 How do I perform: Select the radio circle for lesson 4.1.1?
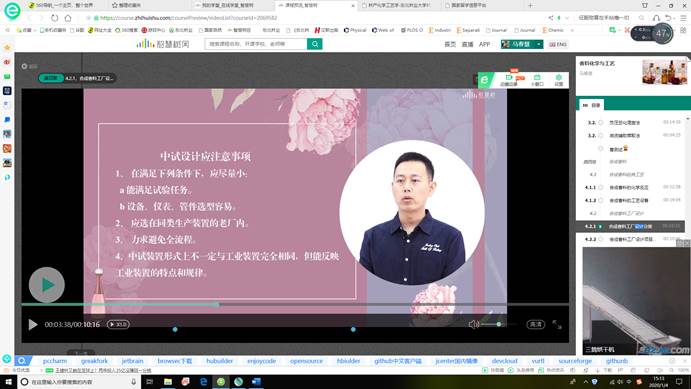(600, 187)
